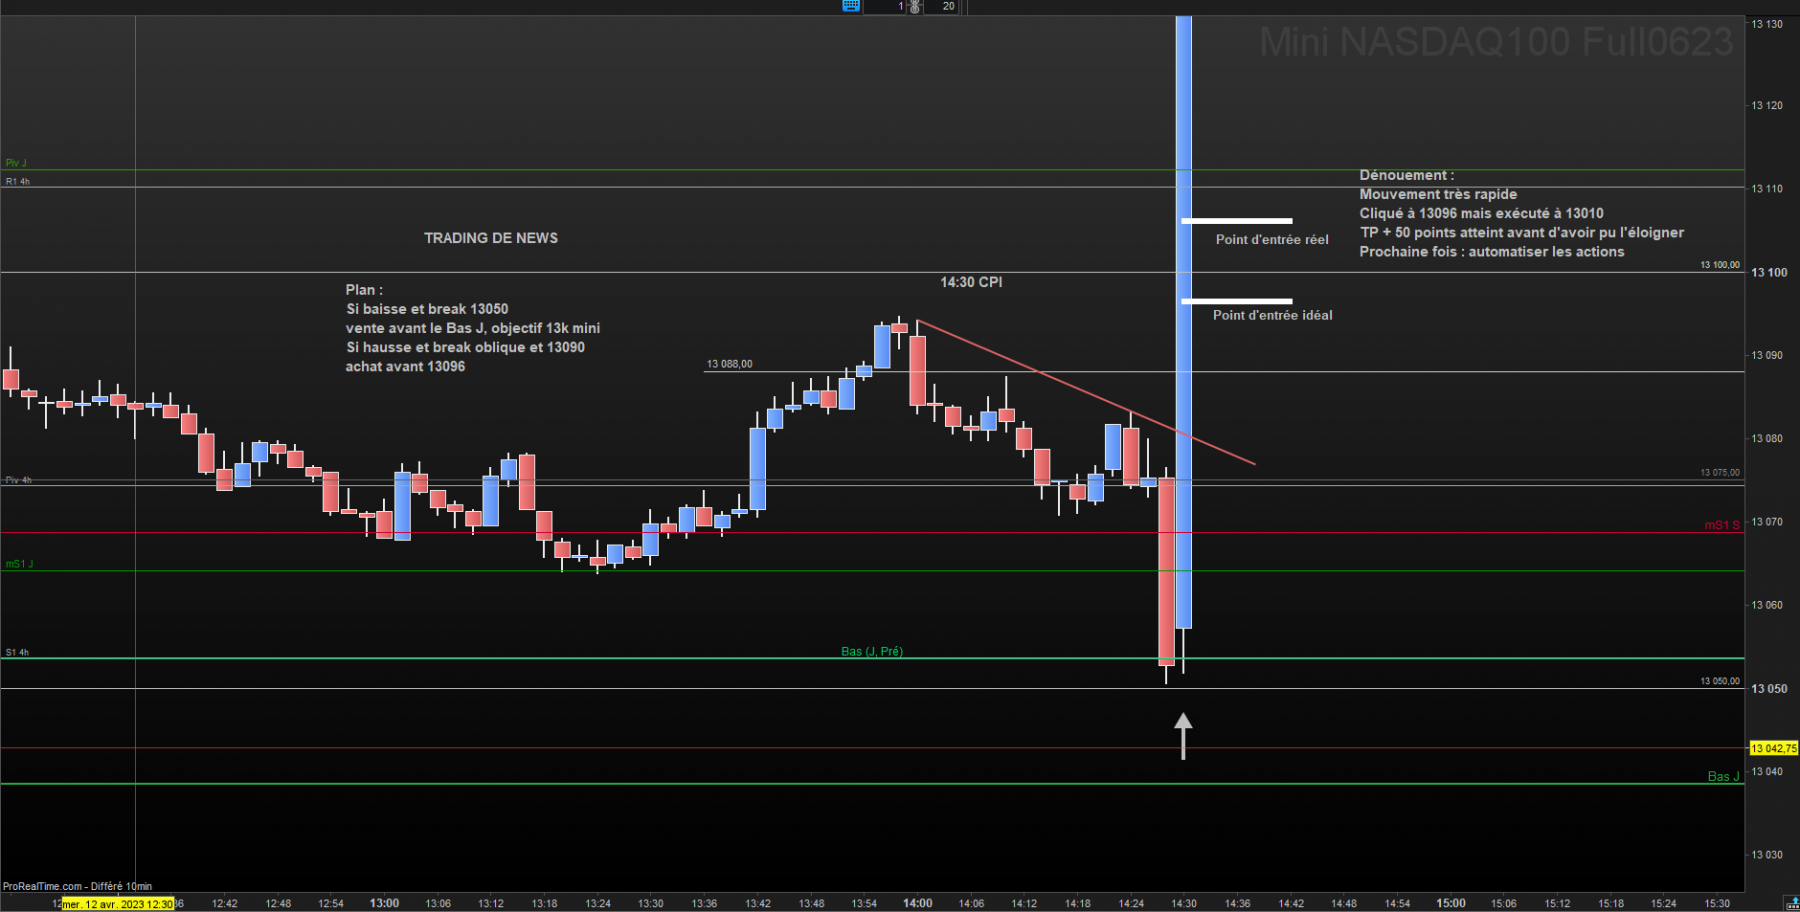Click the 13 070 price axis value

point(1767,522)
